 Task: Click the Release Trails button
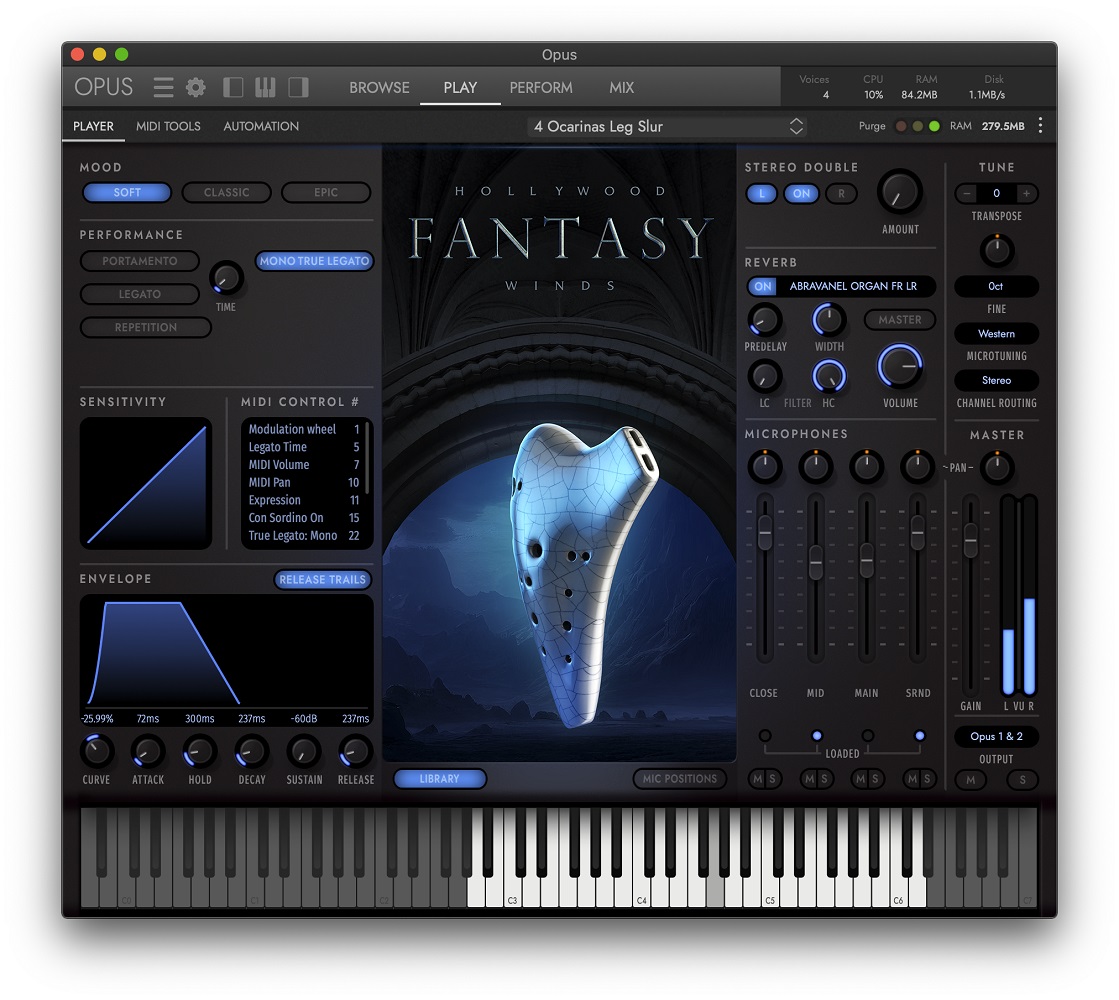(x=323, y=580)
